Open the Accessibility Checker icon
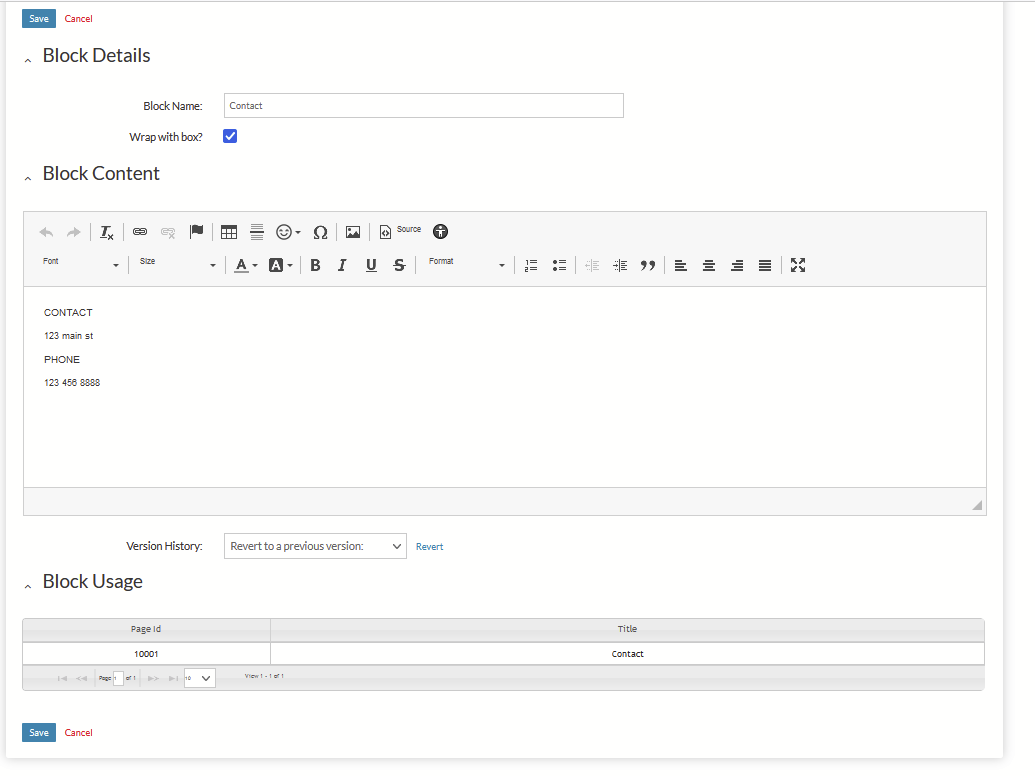The height and width of the screenshot is (776, 1035). 440,232
